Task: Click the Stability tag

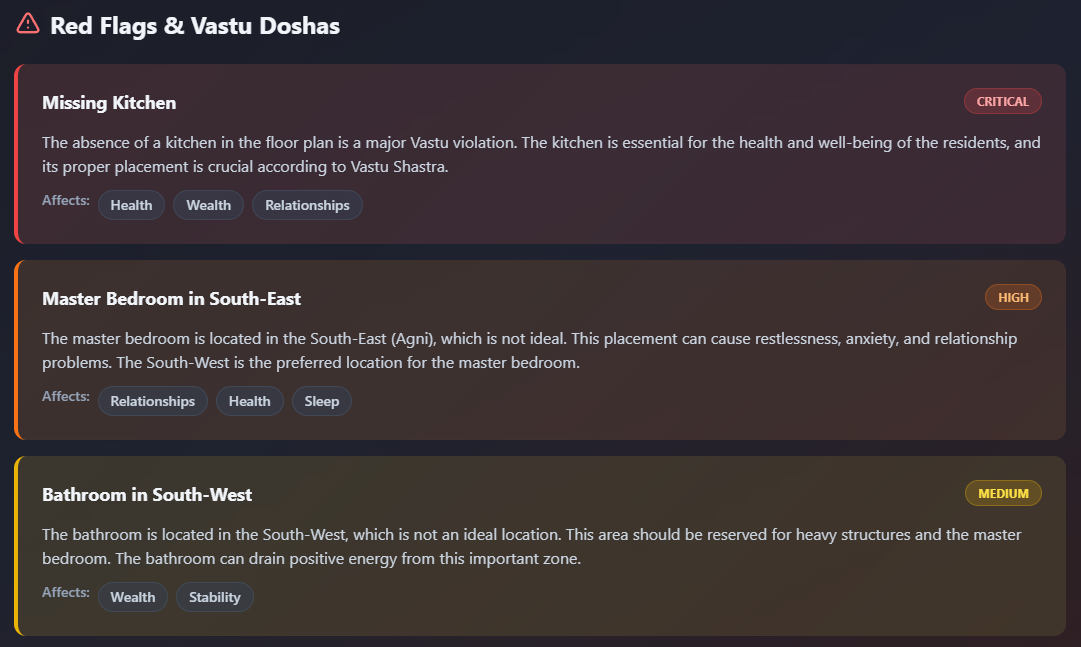Action: tap(215, 597)
